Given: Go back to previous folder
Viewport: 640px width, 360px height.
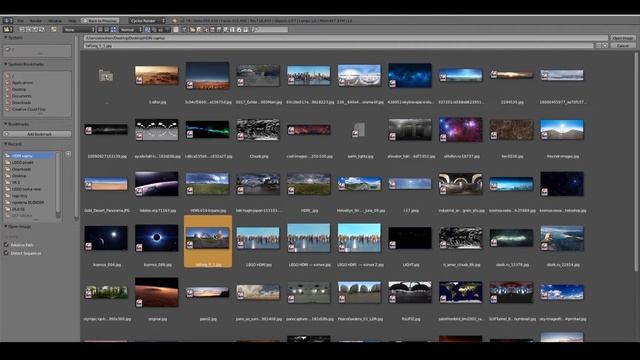Looking at the screenshot, I should 22,29.
